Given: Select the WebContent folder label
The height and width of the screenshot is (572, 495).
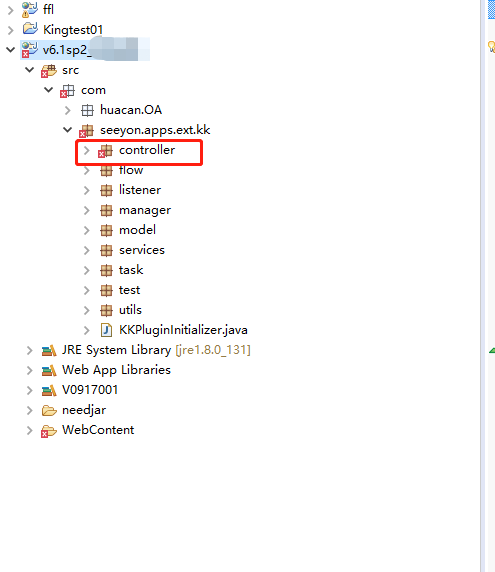Looking at the screenshot, I should click(98, 430).
